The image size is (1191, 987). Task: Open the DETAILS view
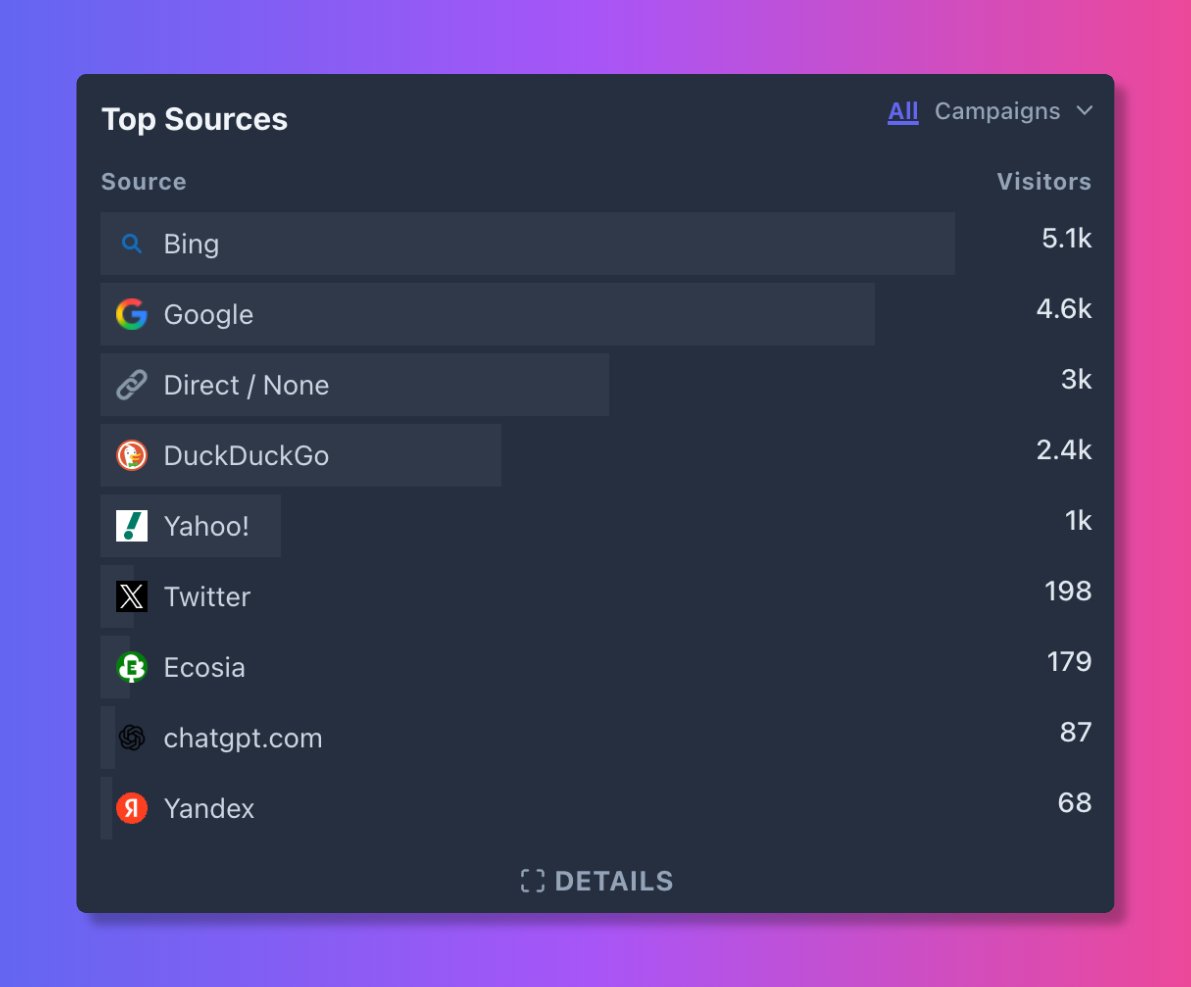click(x=597, y=881)
